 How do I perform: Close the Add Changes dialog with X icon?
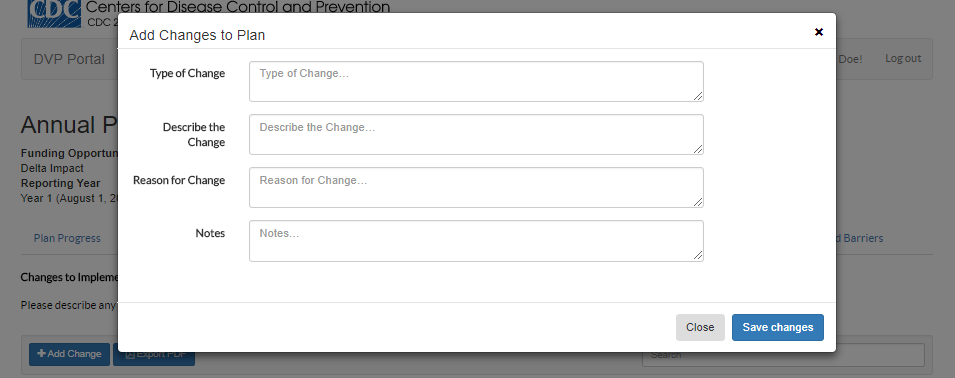[819, 32]
